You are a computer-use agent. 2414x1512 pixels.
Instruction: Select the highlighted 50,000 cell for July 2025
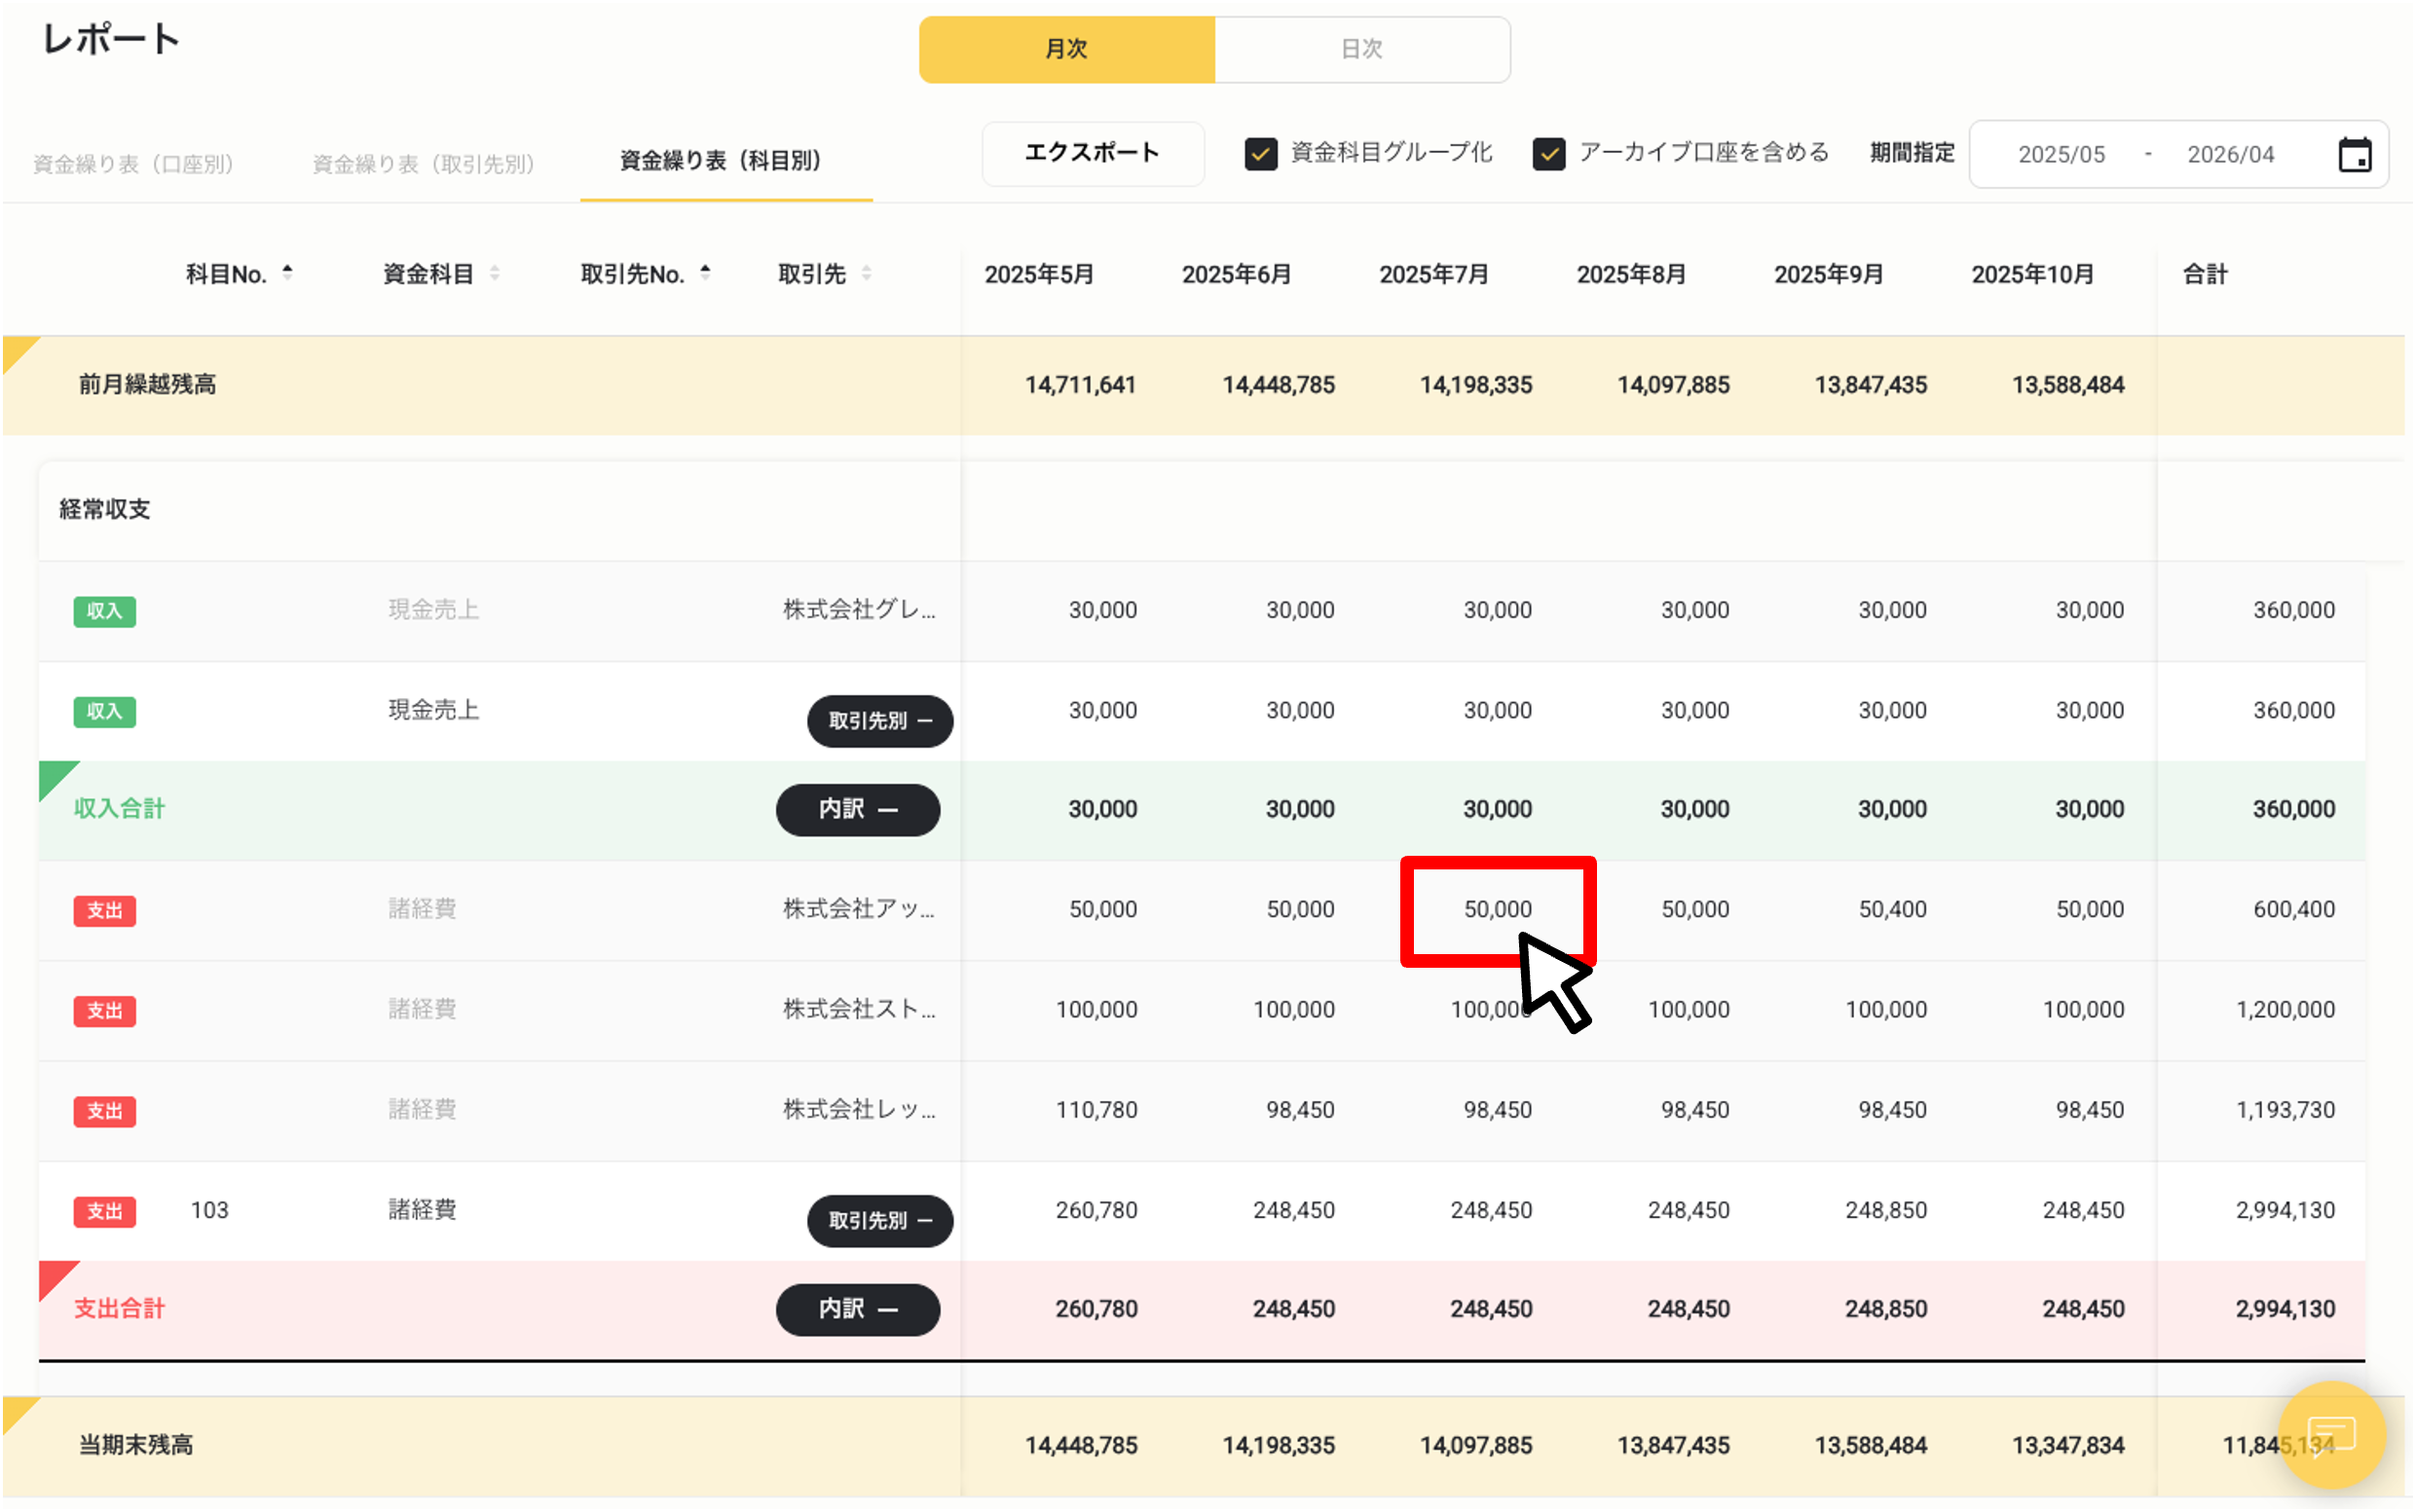(x=1497, y=908)
